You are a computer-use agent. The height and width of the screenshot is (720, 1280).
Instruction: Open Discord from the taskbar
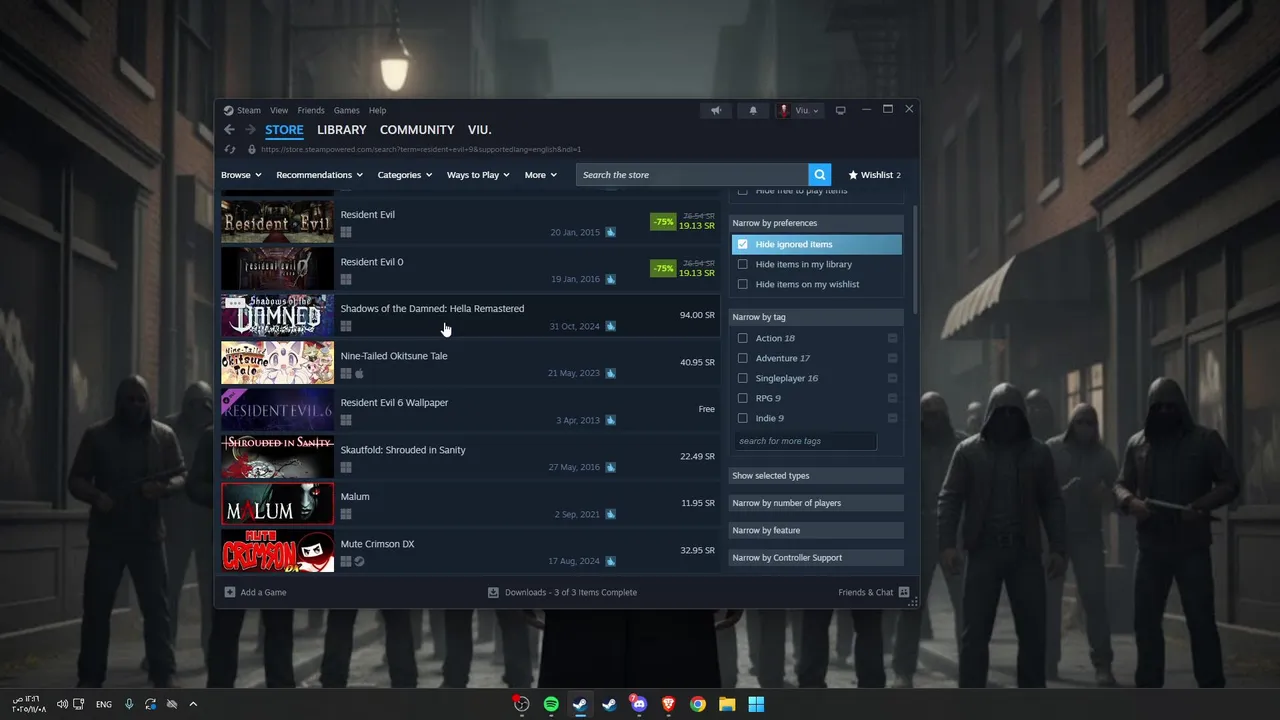pyautogui.click(x=639, y=704)
